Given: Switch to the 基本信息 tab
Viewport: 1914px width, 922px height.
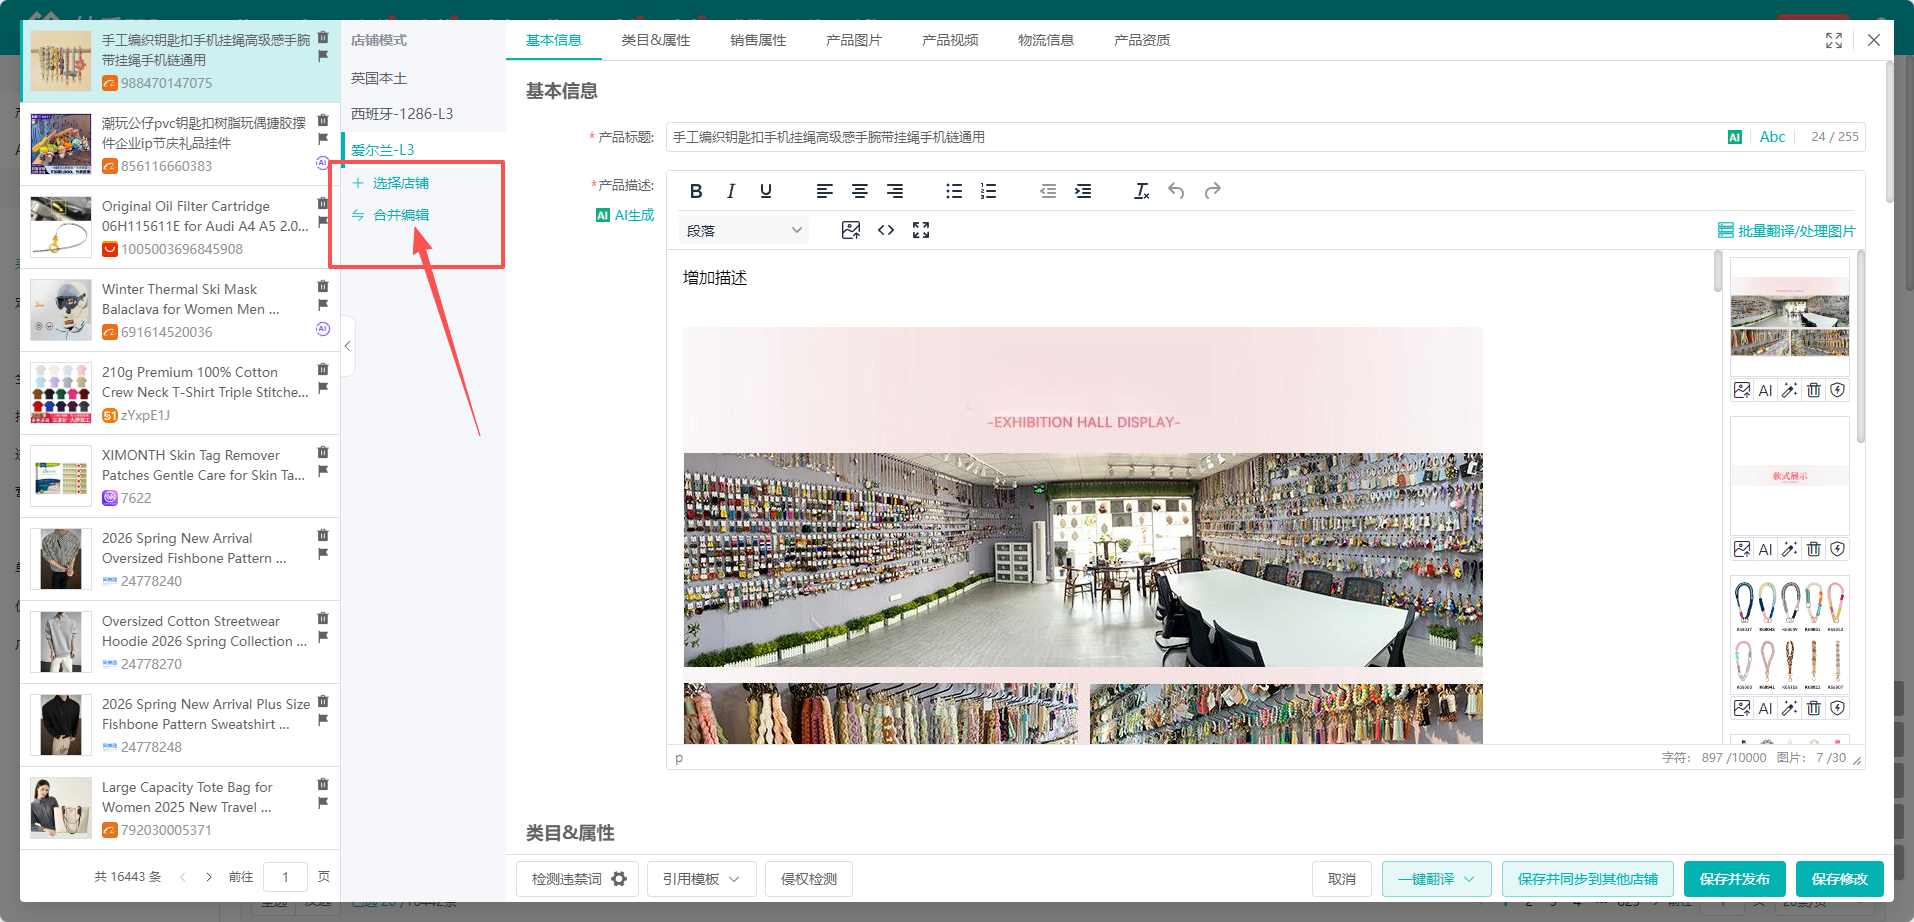Looking at the screenshot, I should [554, 40].
